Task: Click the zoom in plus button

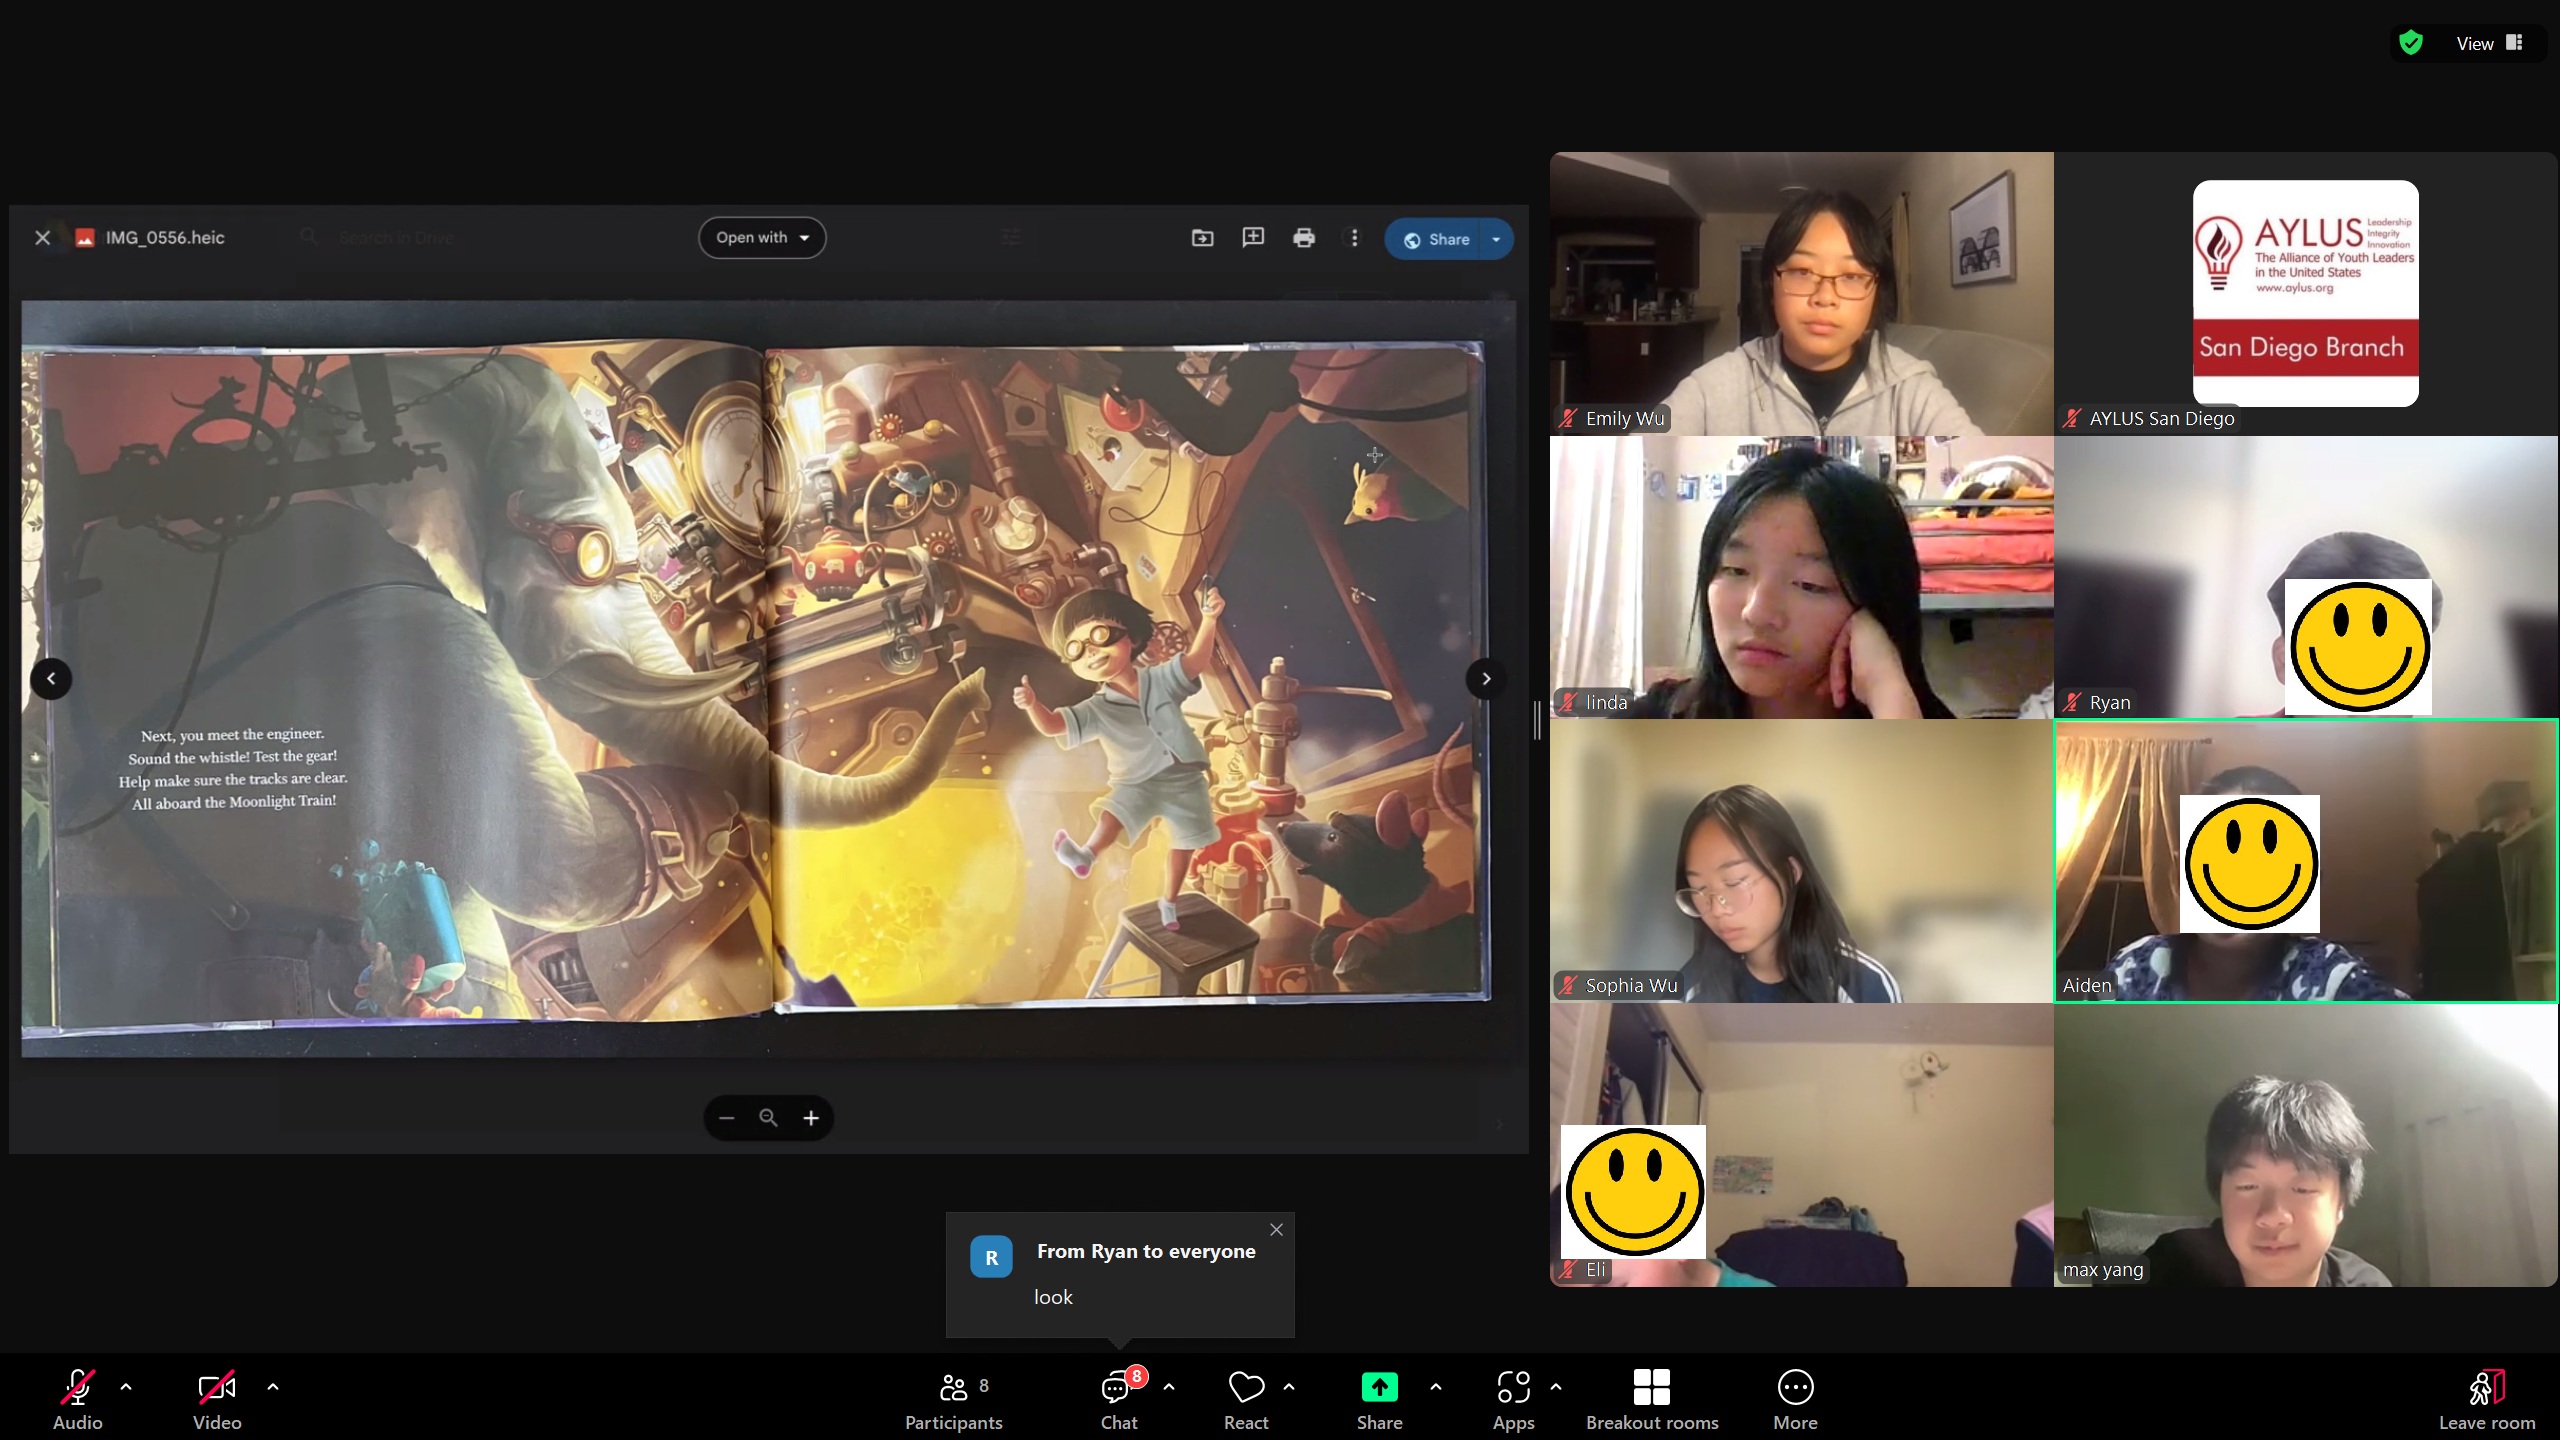Action: pos(811,1118)
